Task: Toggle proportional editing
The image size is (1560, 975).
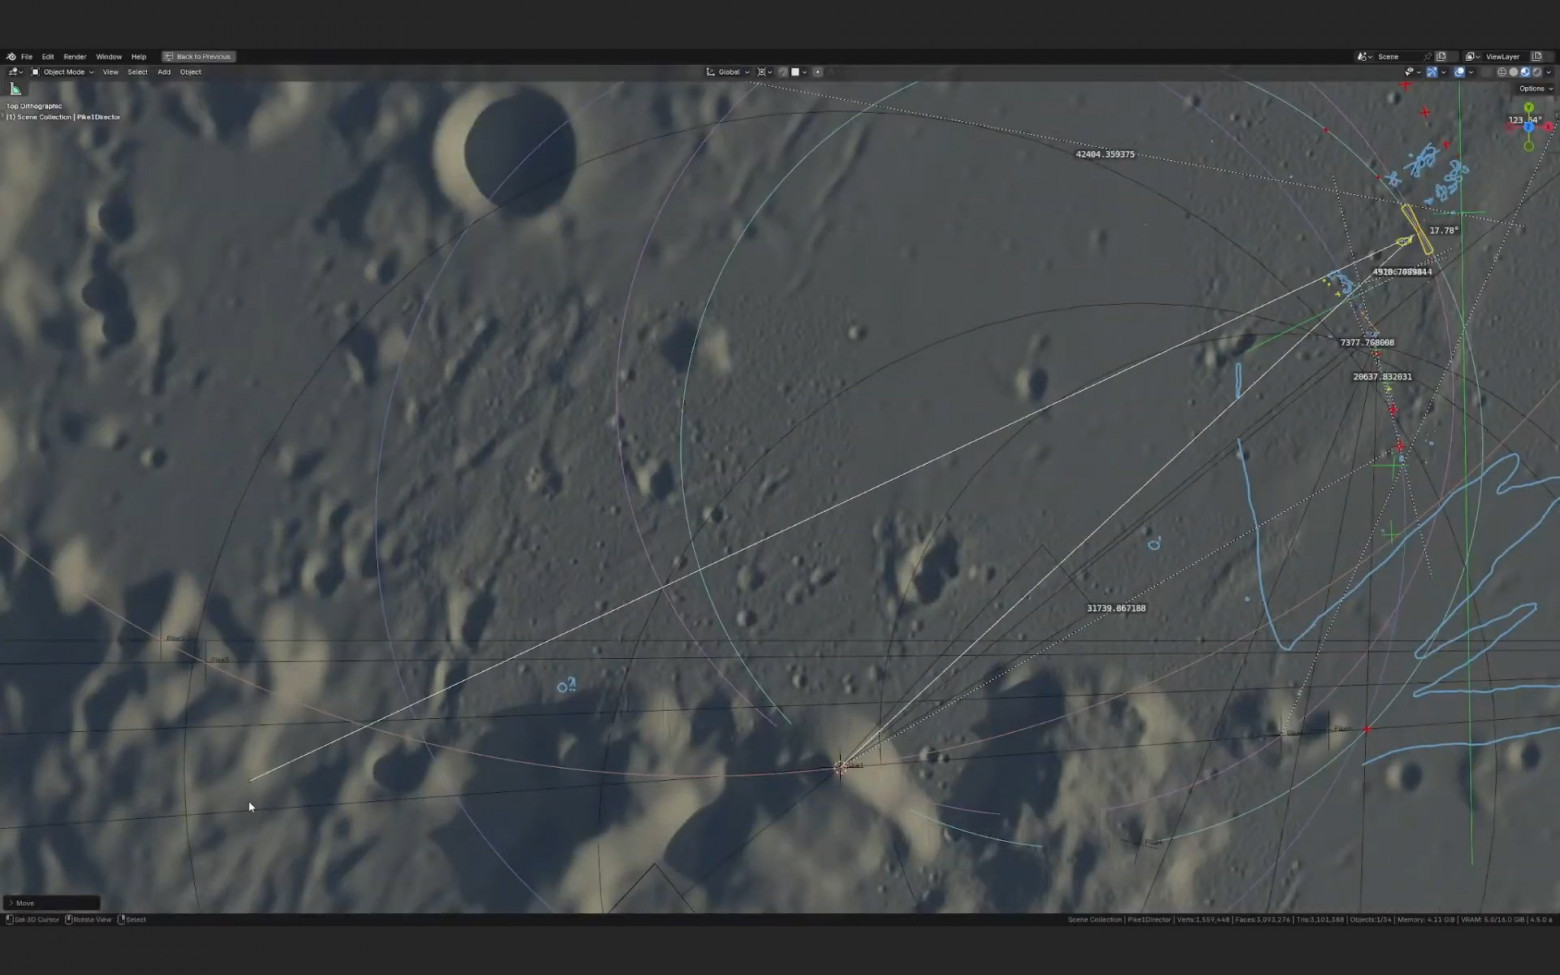Action: pos(818,72)
